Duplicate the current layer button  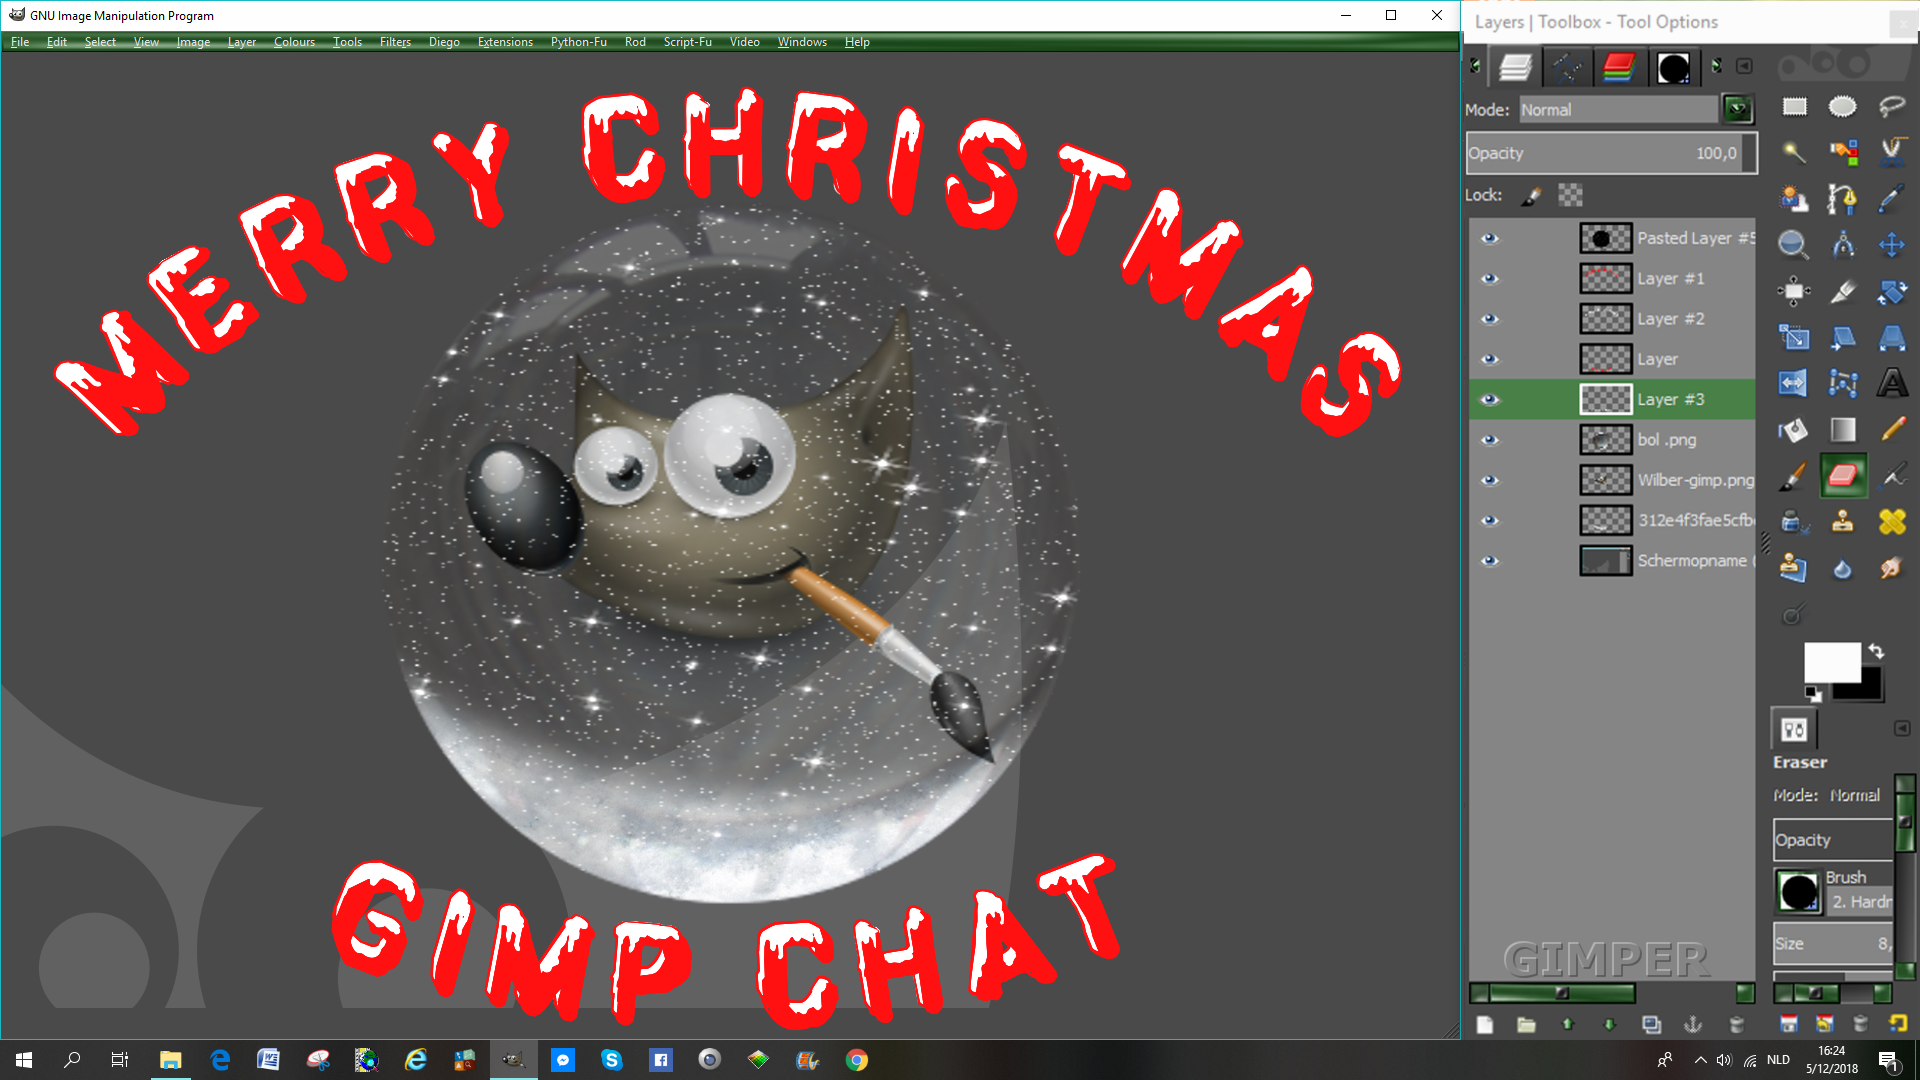(x=1651, y=1025)
